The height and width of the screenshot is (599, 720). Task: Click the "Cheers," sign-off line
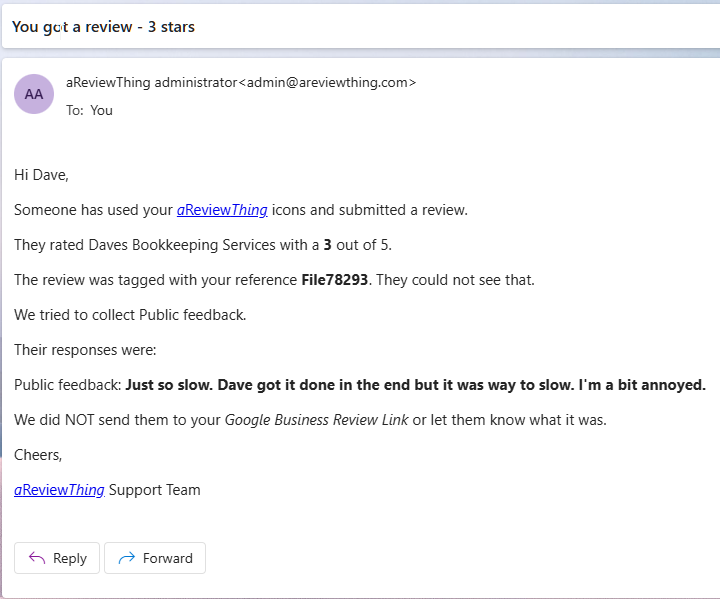tap(38, 455)
